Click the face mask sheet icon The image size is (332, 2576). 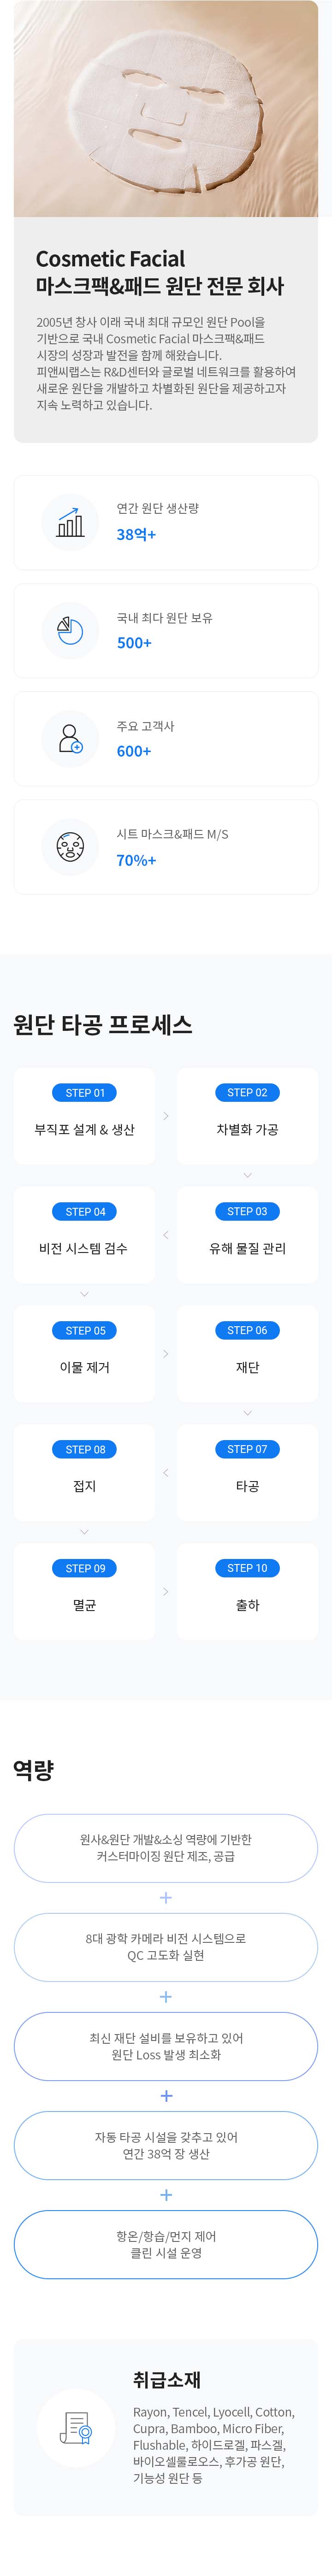click(x=70, y=847)
